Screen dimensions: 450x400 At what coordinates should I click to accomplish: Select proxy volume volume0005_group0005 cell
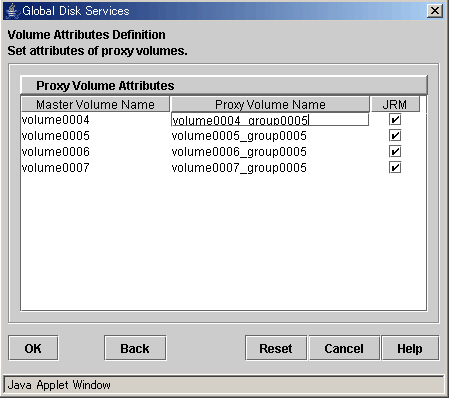coord(270,136)
